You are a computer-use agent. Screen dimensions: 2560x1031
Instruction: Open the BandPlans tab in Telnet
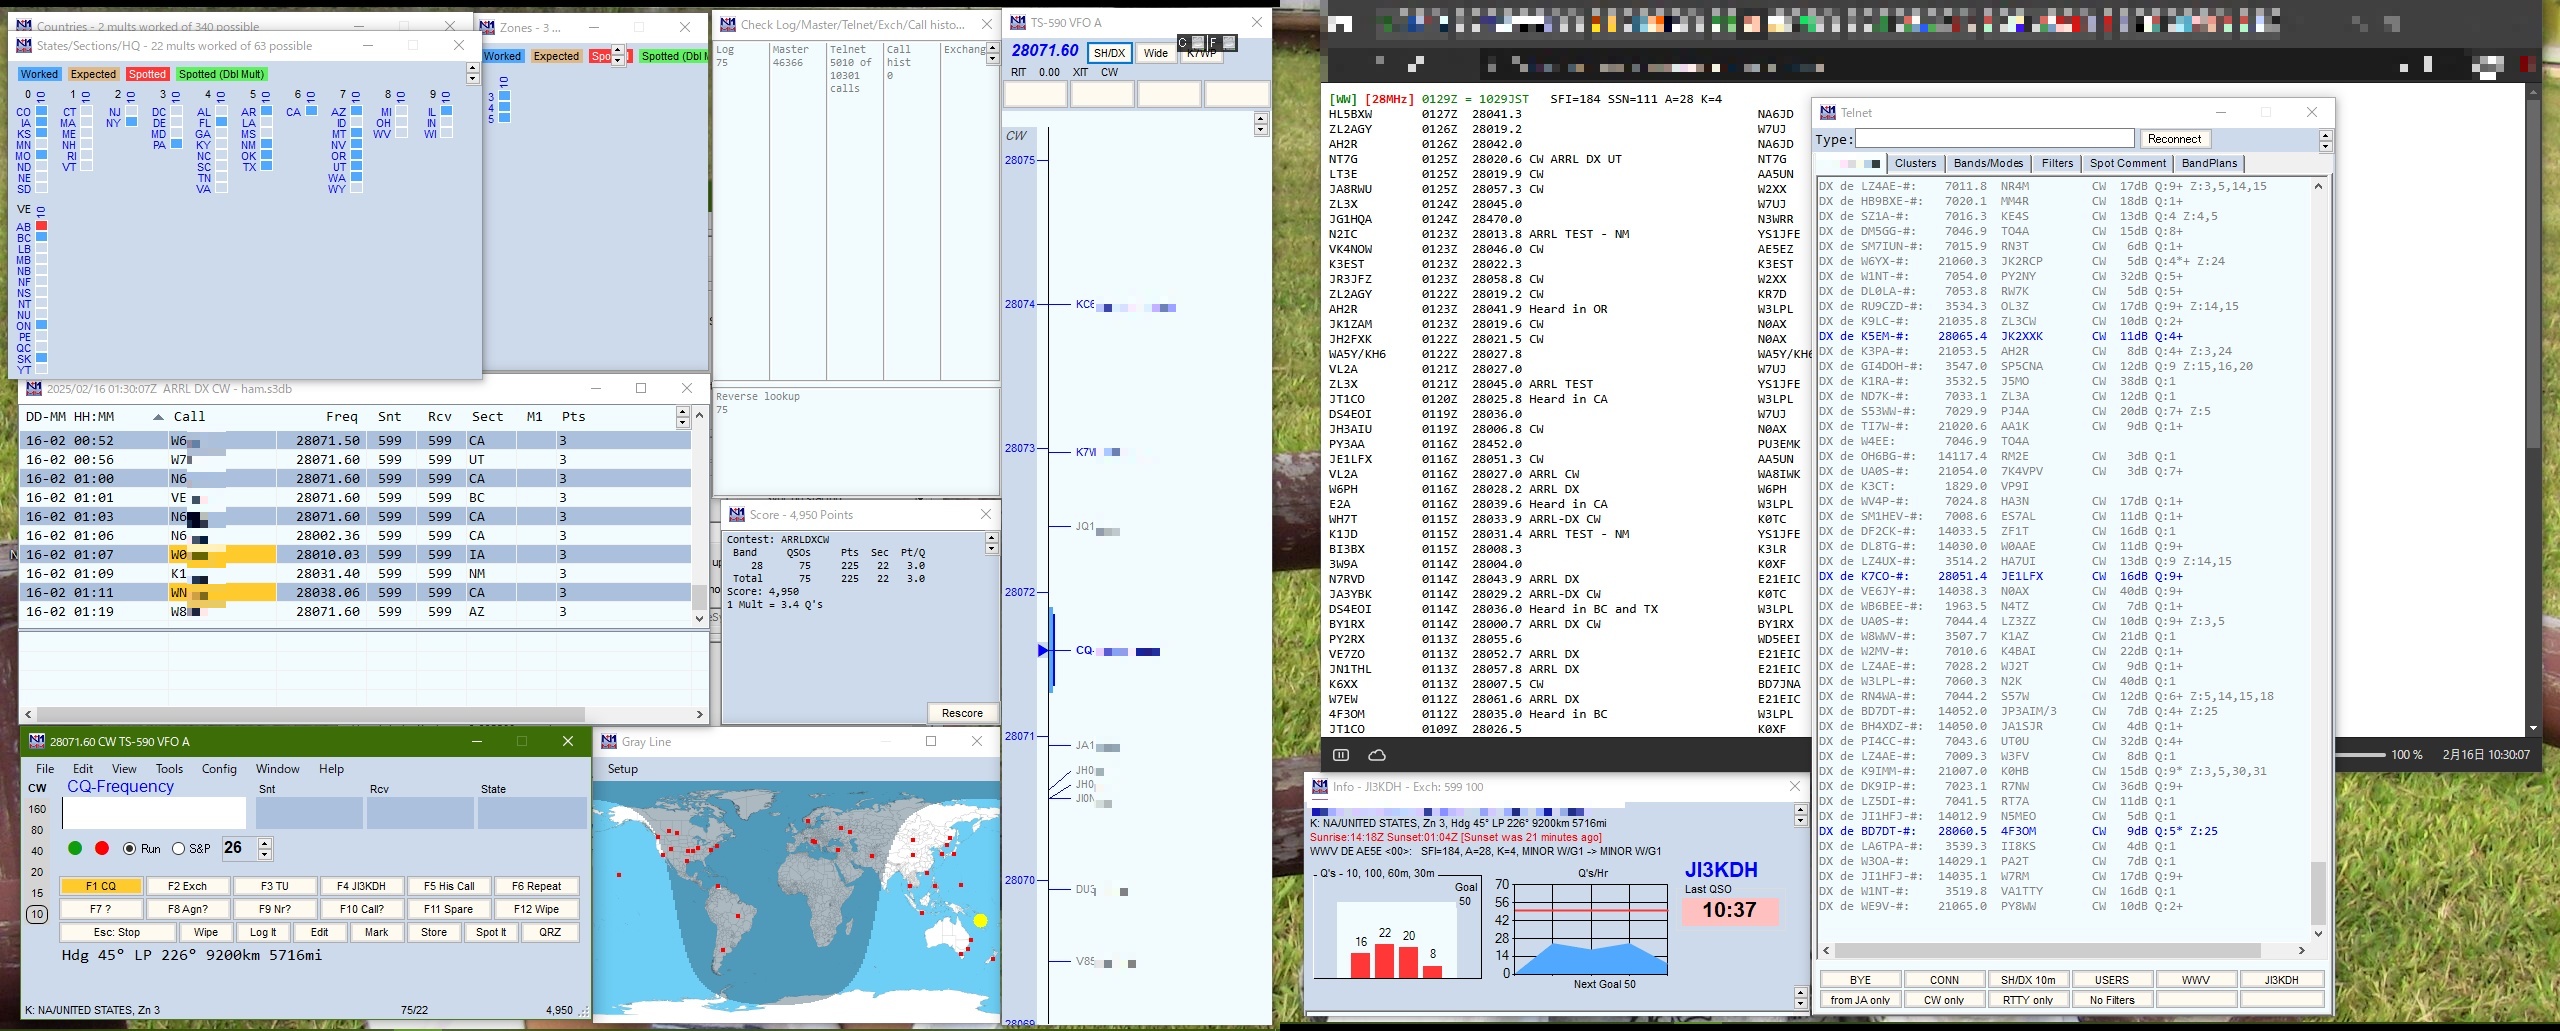(x=2209, y=164)
